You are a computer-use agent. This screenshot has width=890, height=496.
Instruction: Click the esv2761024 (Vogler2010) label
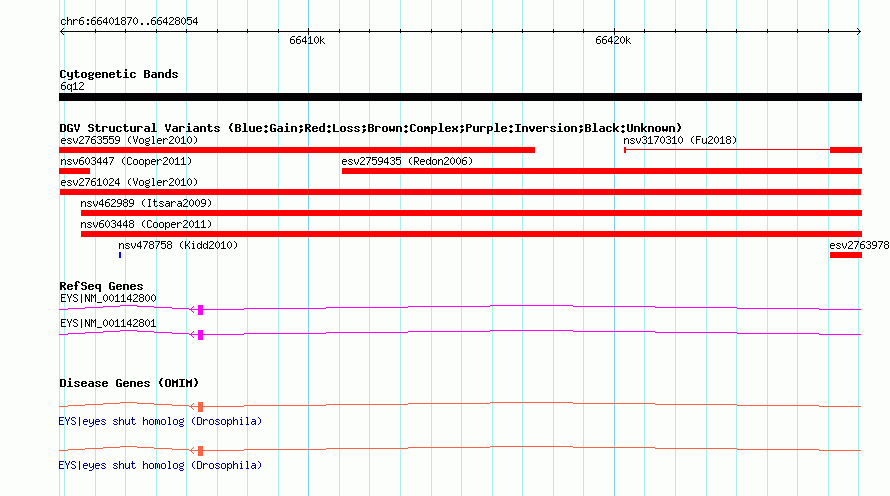[x=129, y=182]
